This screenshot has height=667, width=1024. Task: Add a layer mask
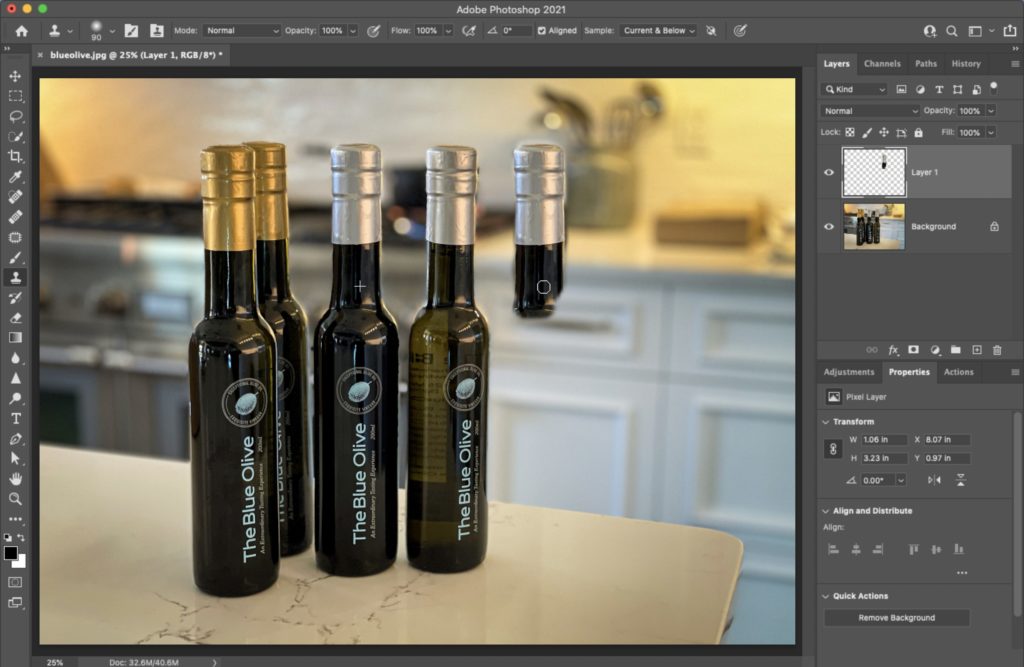914,350
